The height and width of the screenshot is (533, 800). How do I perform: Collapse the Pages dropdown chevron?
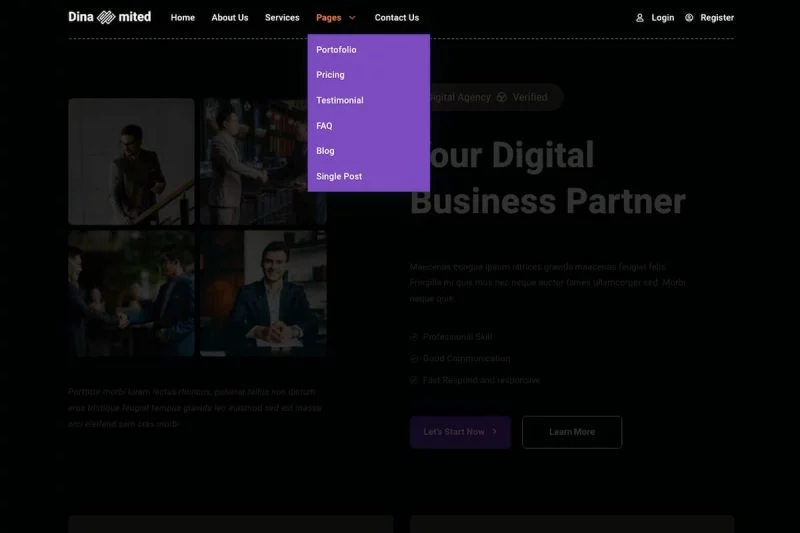click(352, 18)
